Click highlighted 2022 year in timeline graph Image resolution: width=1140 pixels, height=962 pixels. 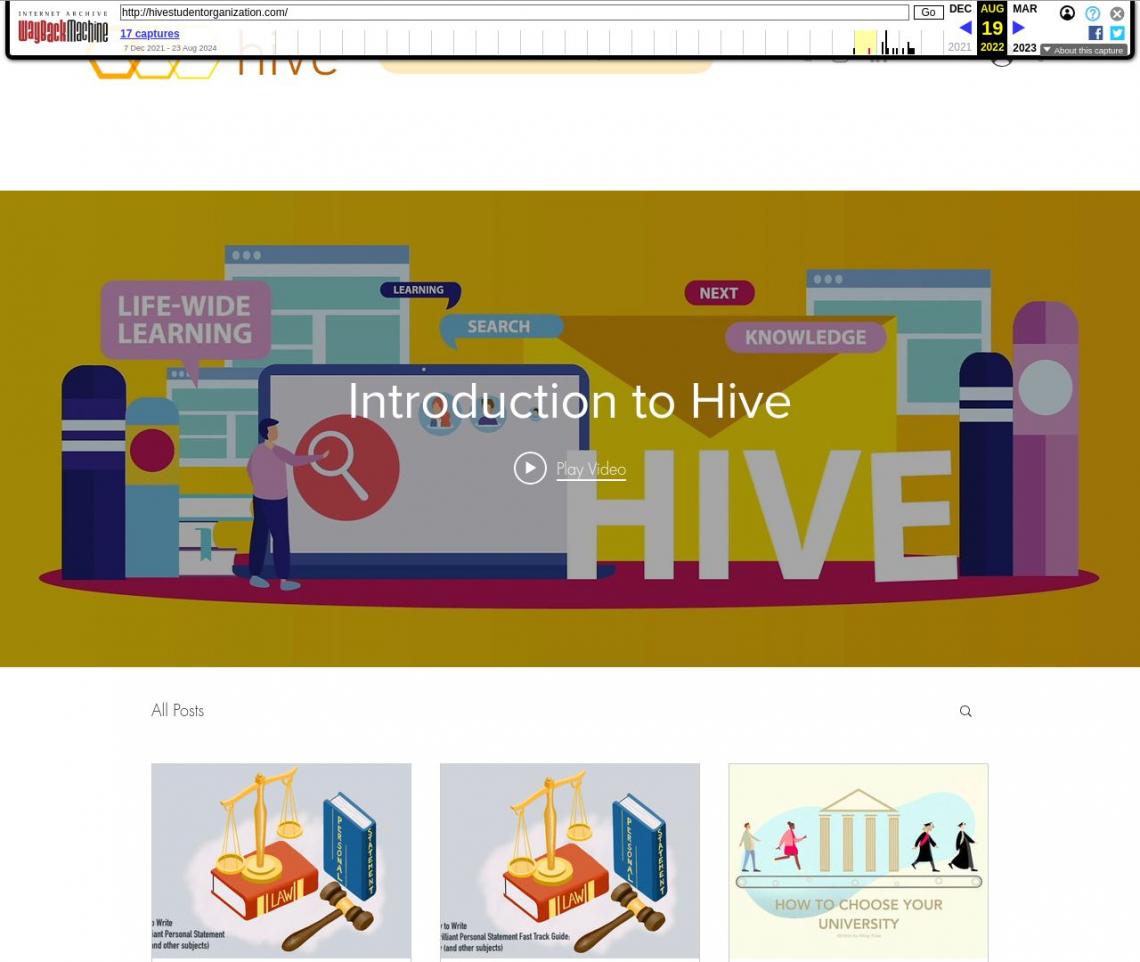click(865, 43)
